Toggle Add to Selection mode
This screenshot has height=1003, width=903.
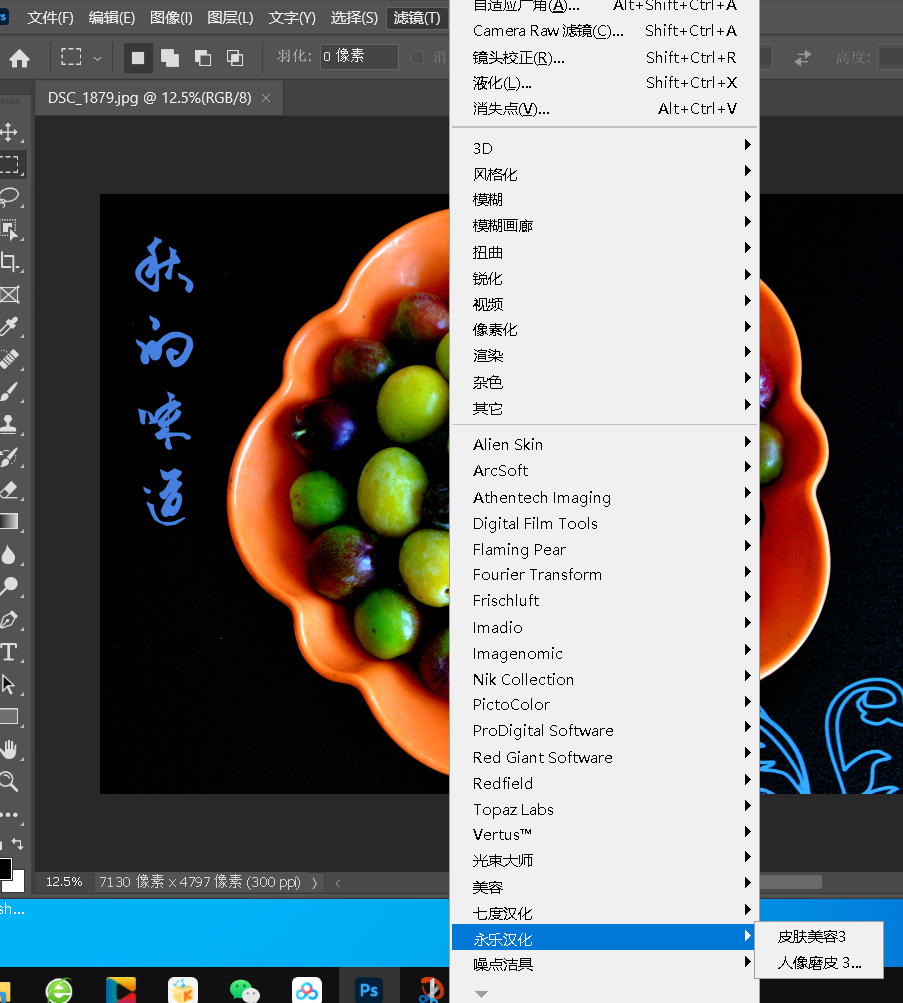[x=170, y=58]
